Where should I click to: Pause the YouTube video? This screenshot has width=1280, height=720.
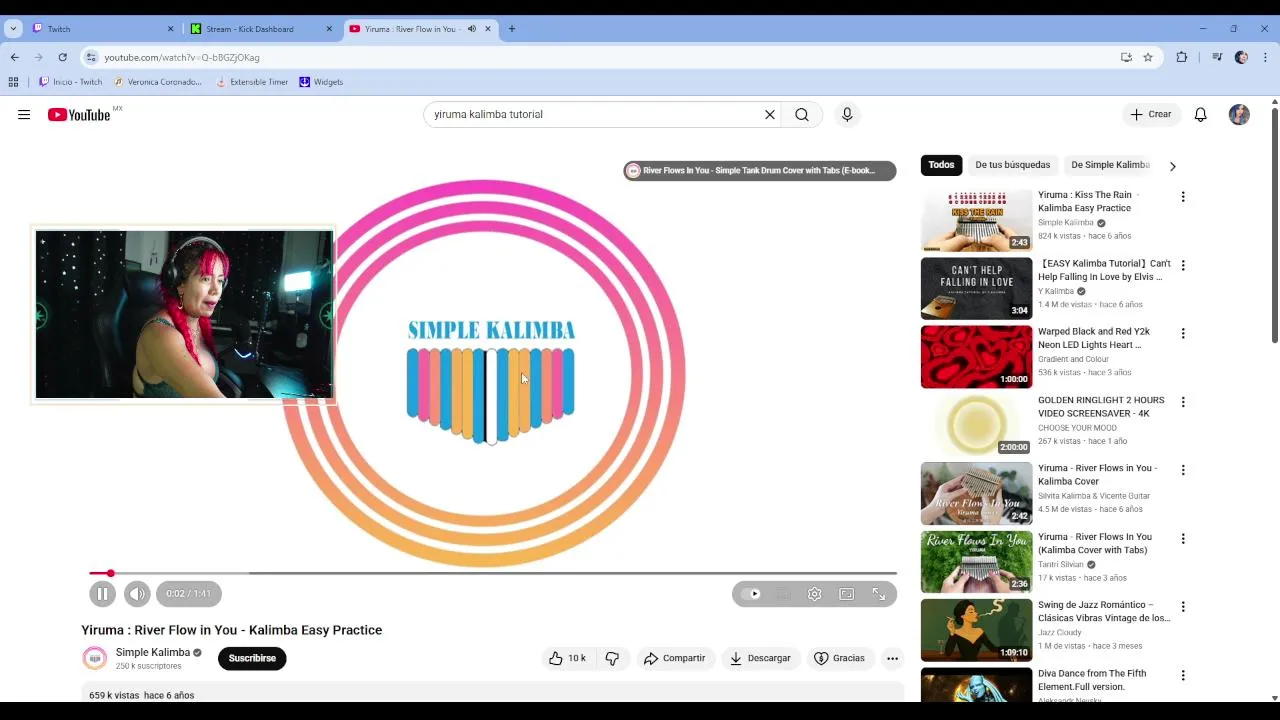[102, 594]
